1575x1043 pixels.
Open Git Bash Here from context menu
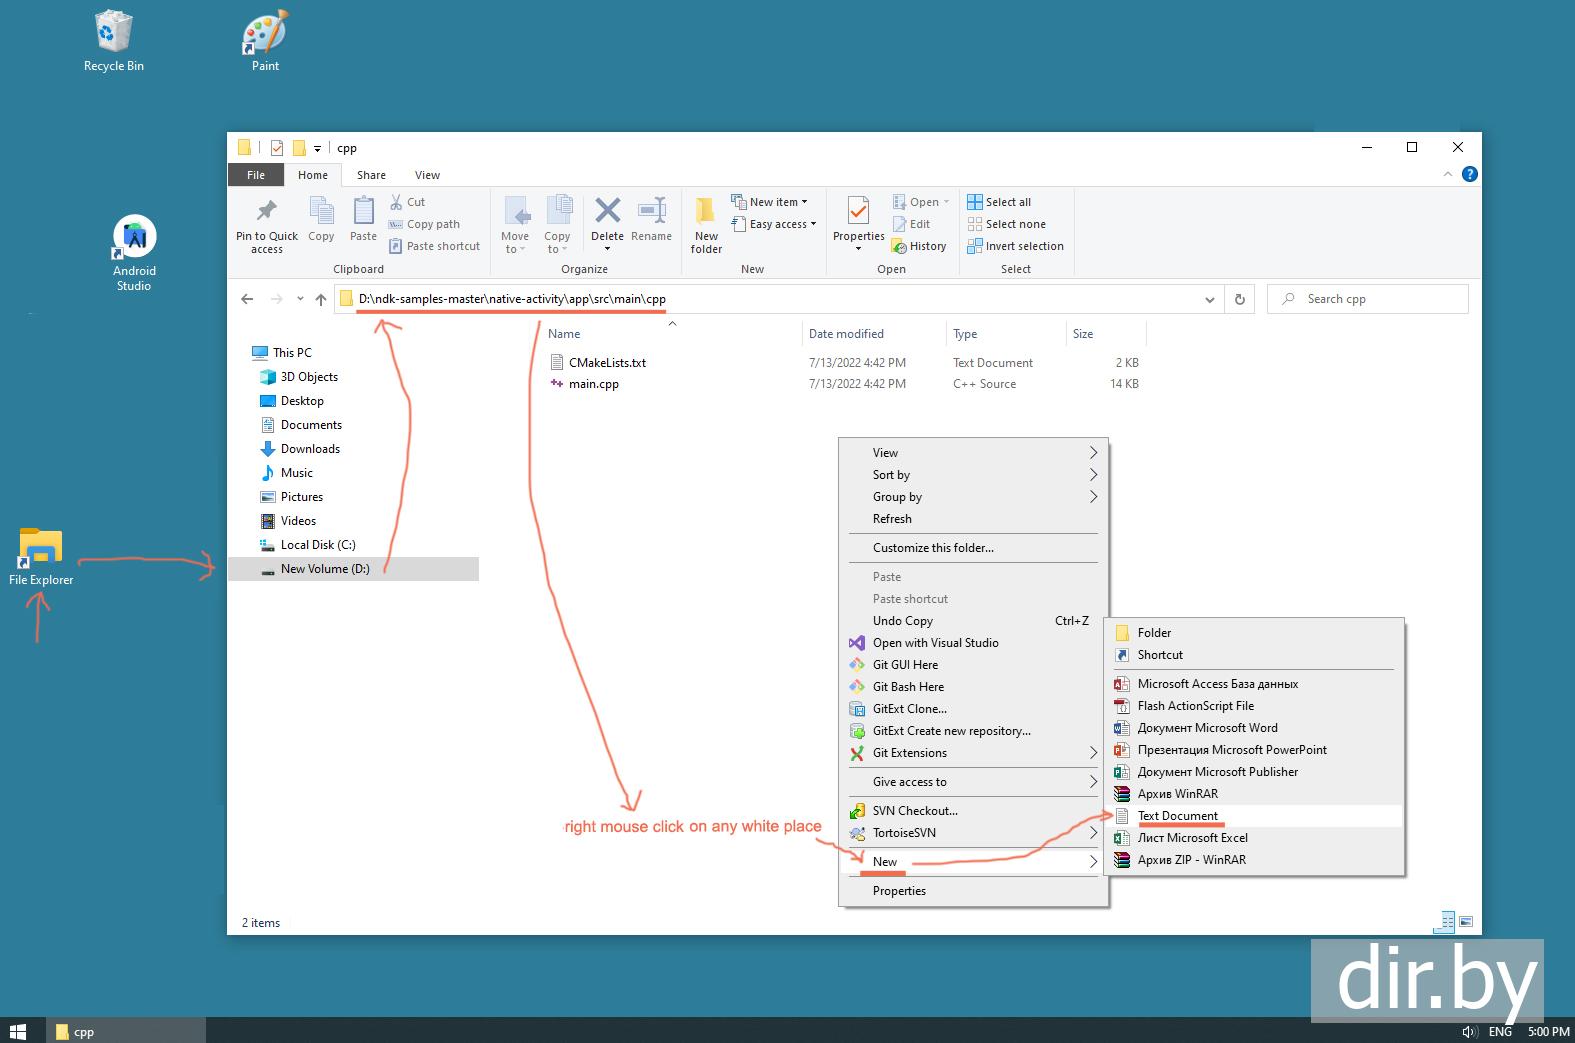point(907,687)
